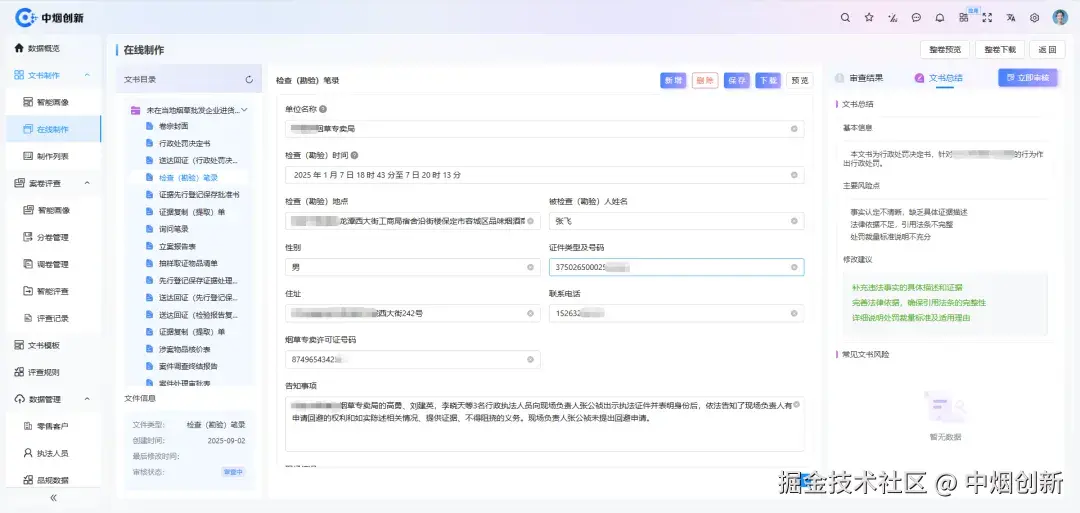This screenshot has height=513, width=1080.
Task: Open 品规数据 in sidebar
Action: pyautogui.click(x=54, y=480)
